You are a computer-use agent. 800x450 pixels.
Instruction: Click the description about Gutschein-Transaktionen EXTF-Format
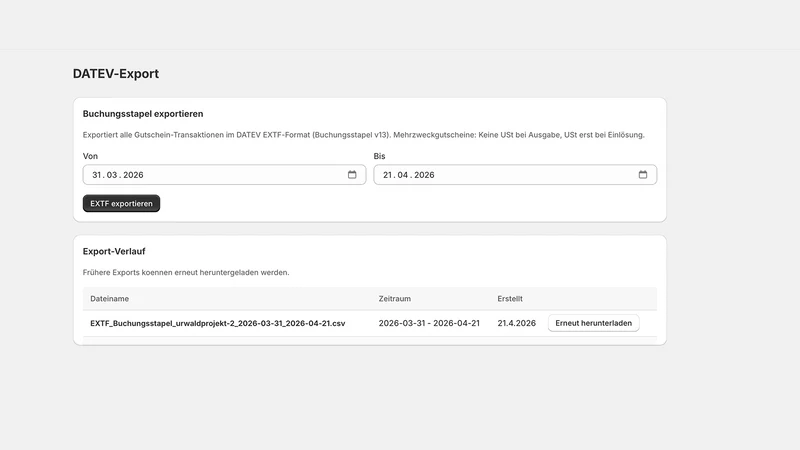point(363,135)
